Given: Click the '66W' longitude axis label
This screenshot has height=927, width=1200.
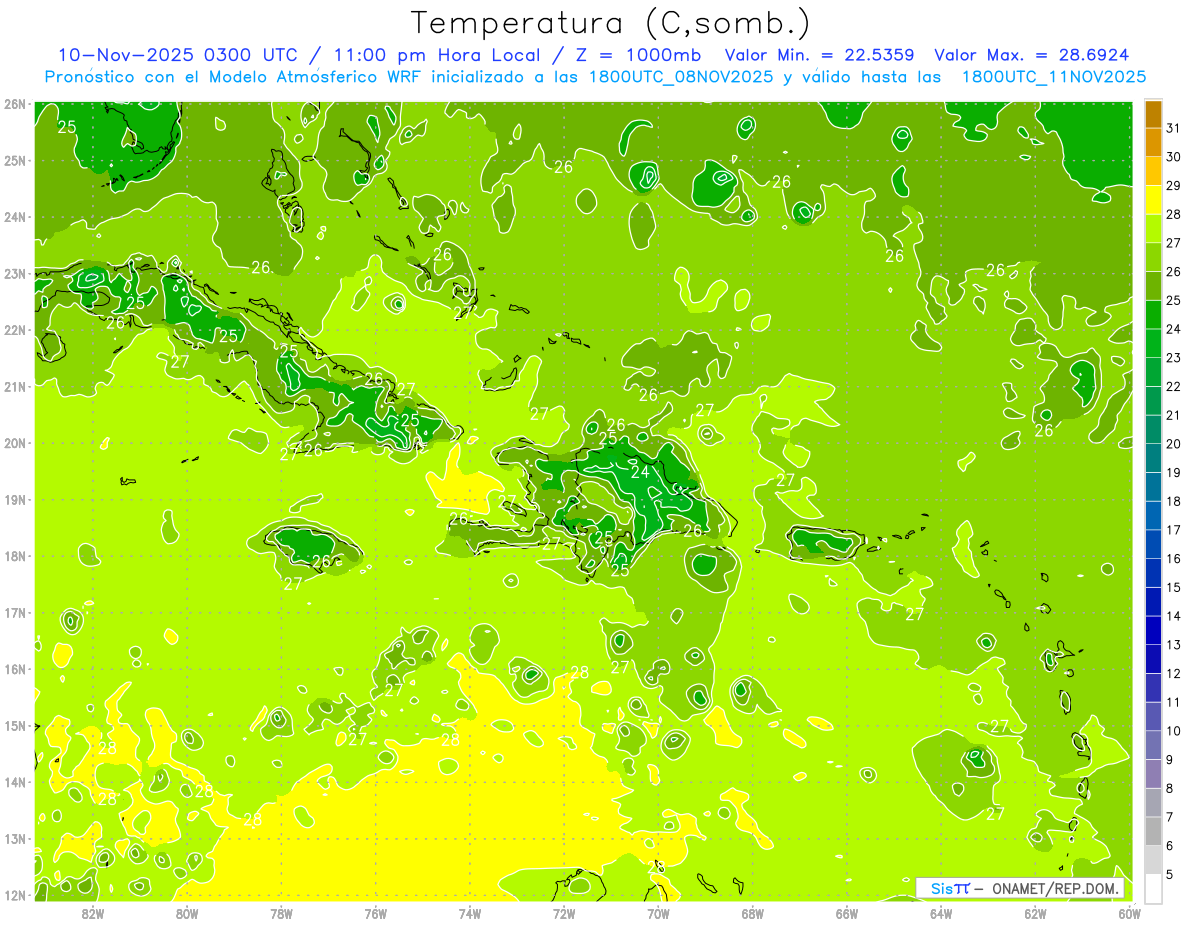Looking at the screenshot, I should coord(847,913).
